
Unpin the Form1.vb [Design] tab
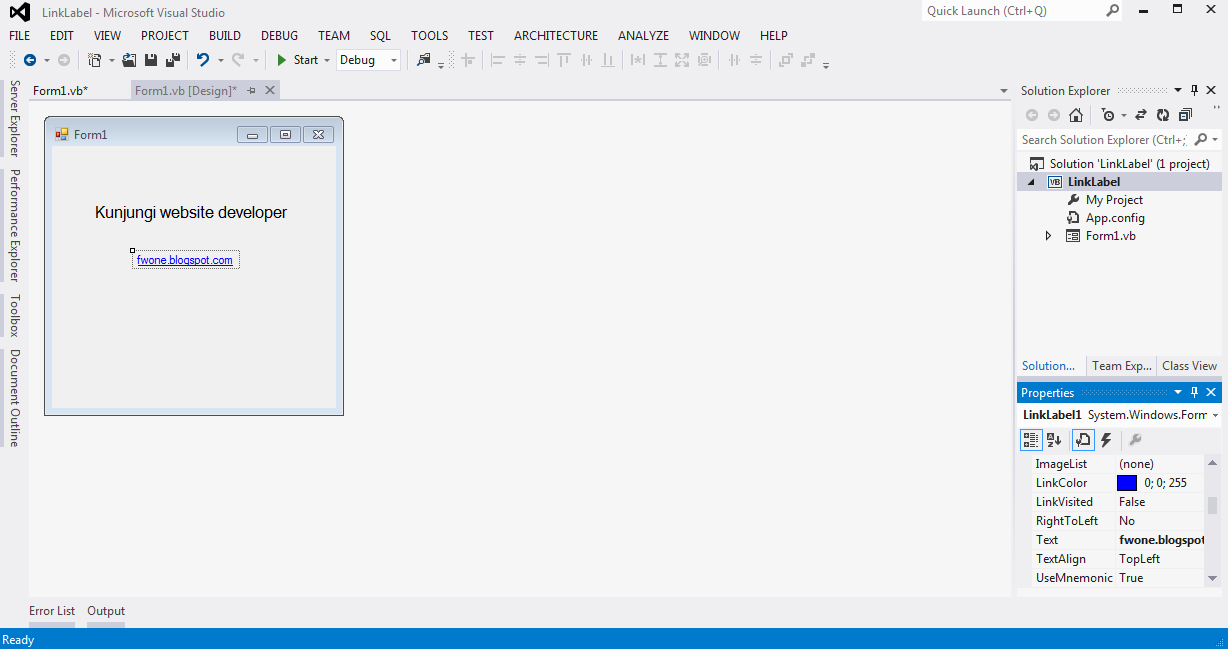[253, 89]
